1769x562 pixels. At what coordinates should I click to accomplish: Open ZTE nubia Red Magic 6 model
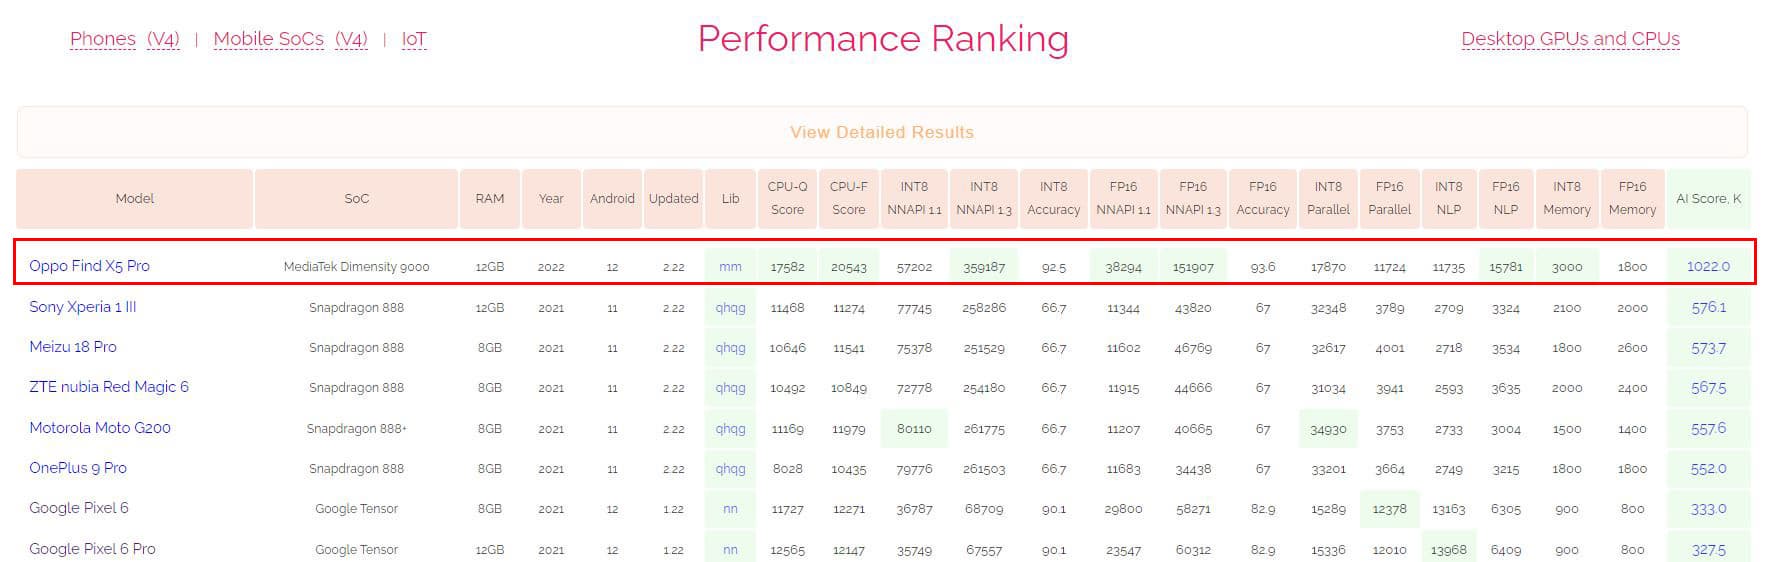coord(109,387)
